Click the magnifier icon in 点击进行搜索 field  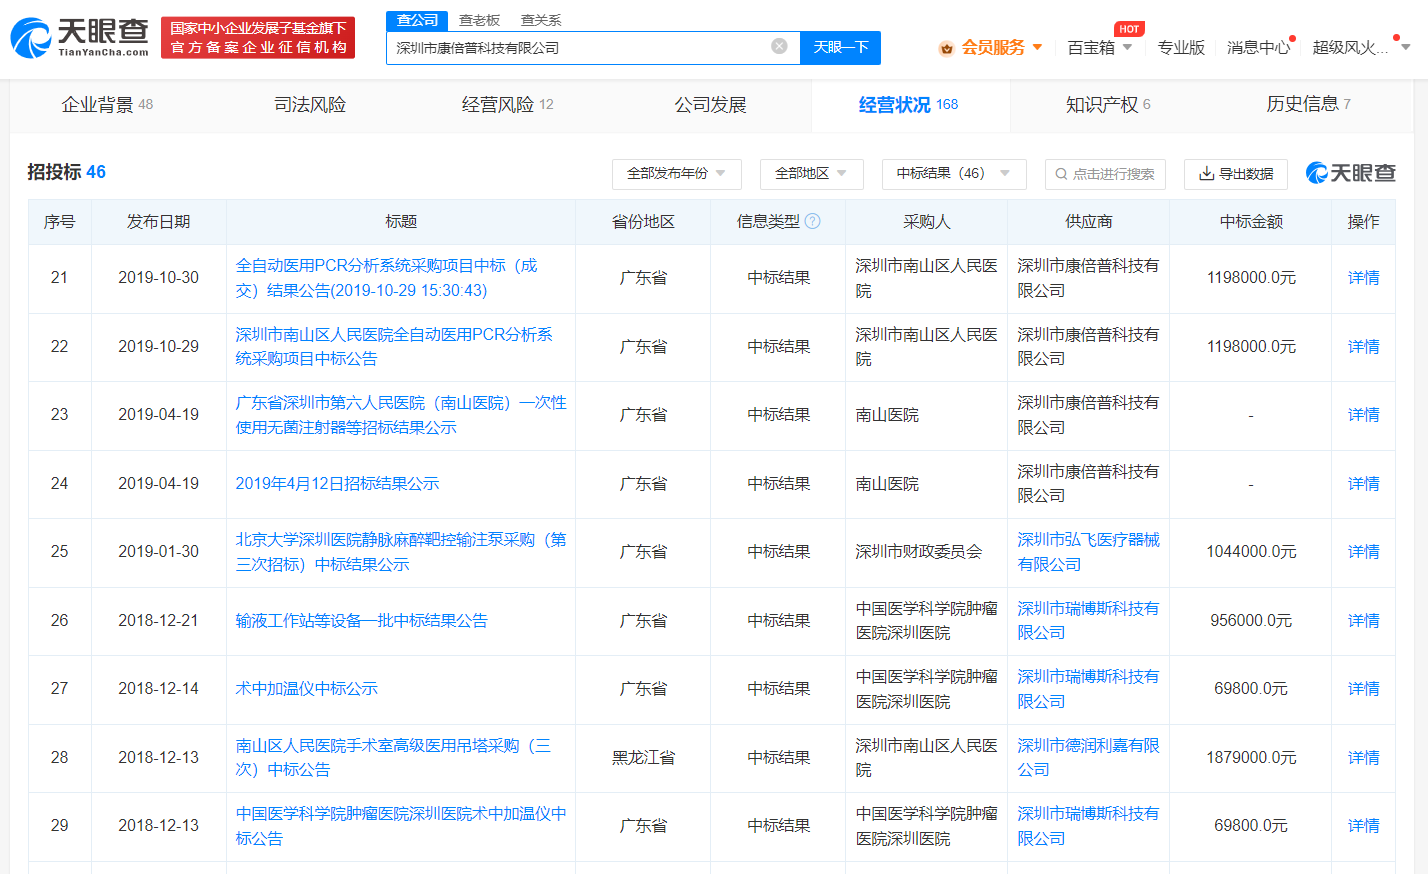coord(1061,174)
